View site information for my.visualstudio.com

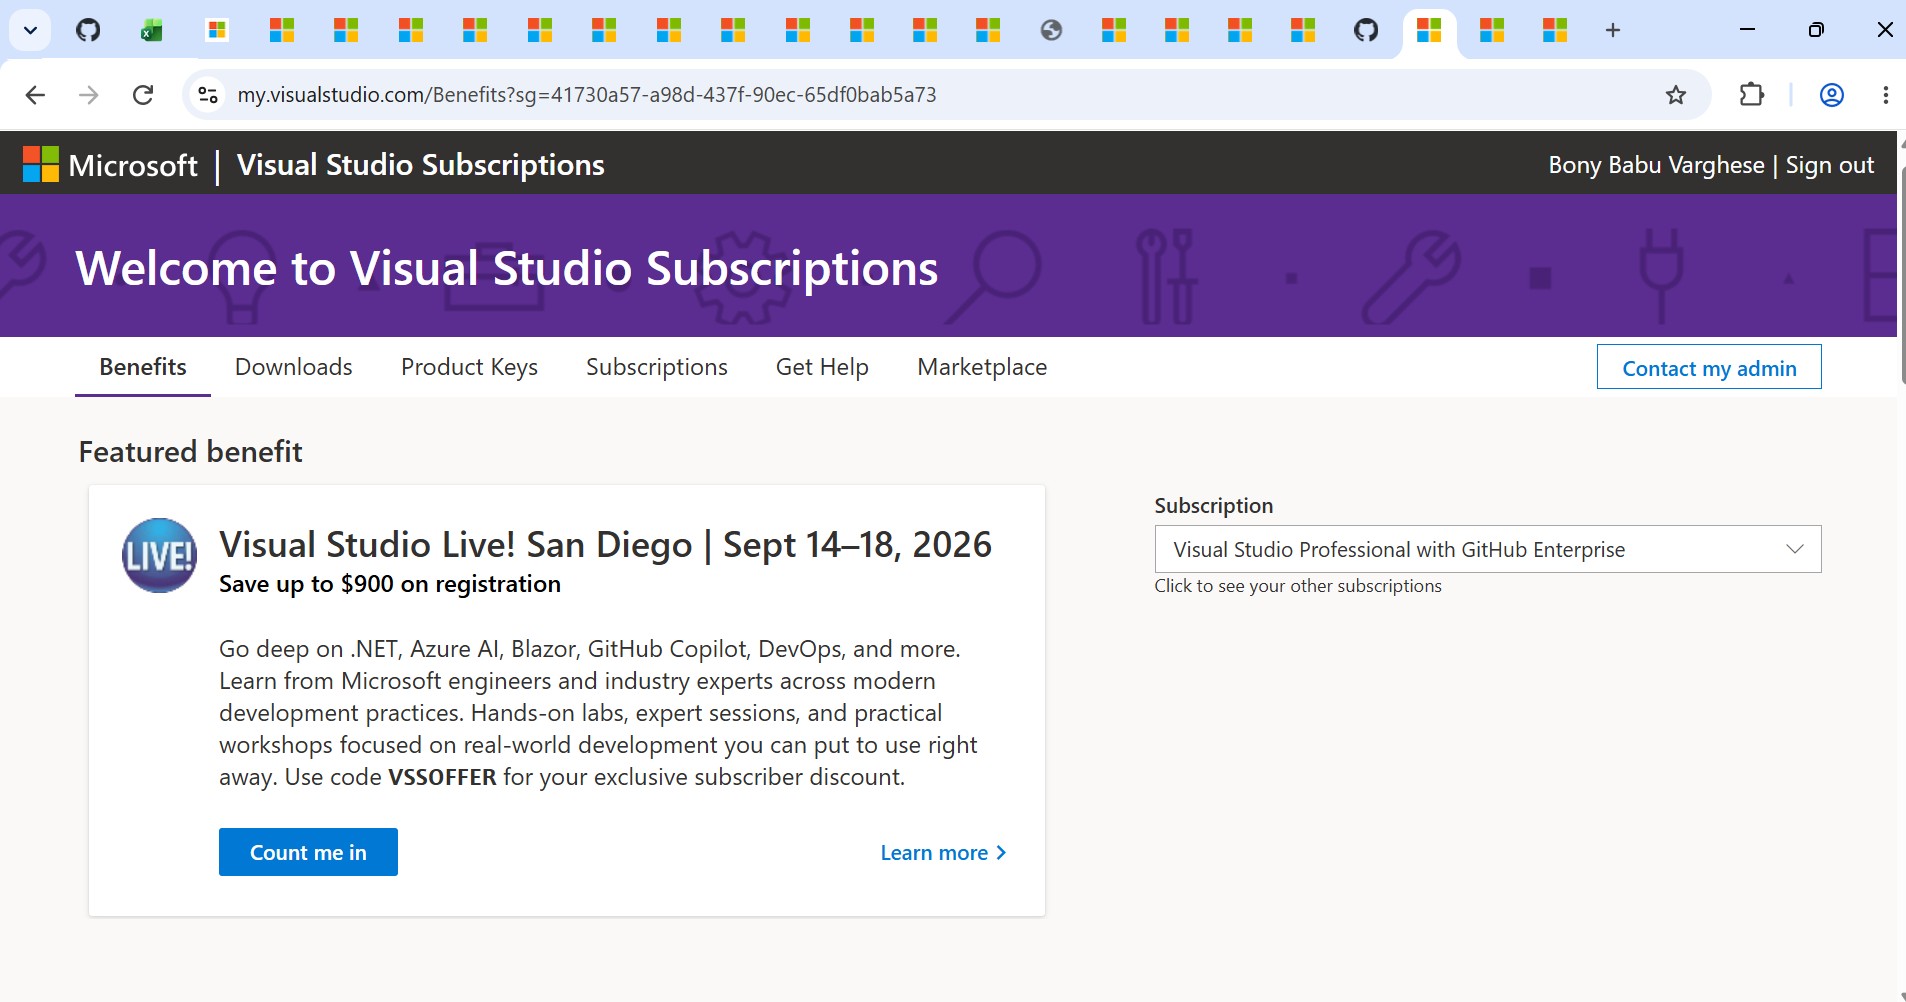coord(208,95)
